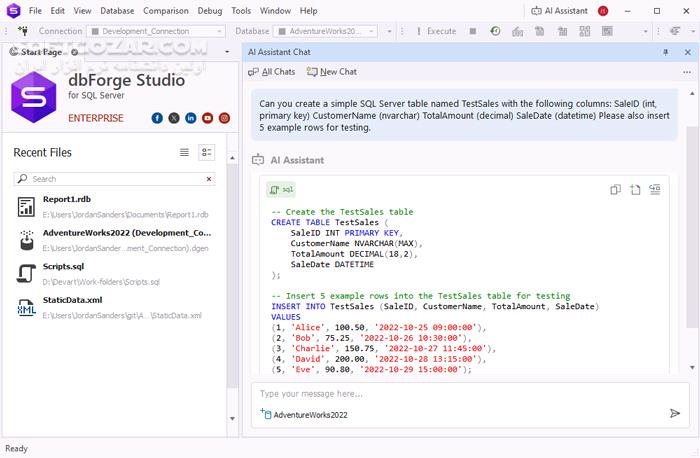Open AdventureWorks2022 data generator recent file
The image size is (700, 458).
[x=114, y=240]
